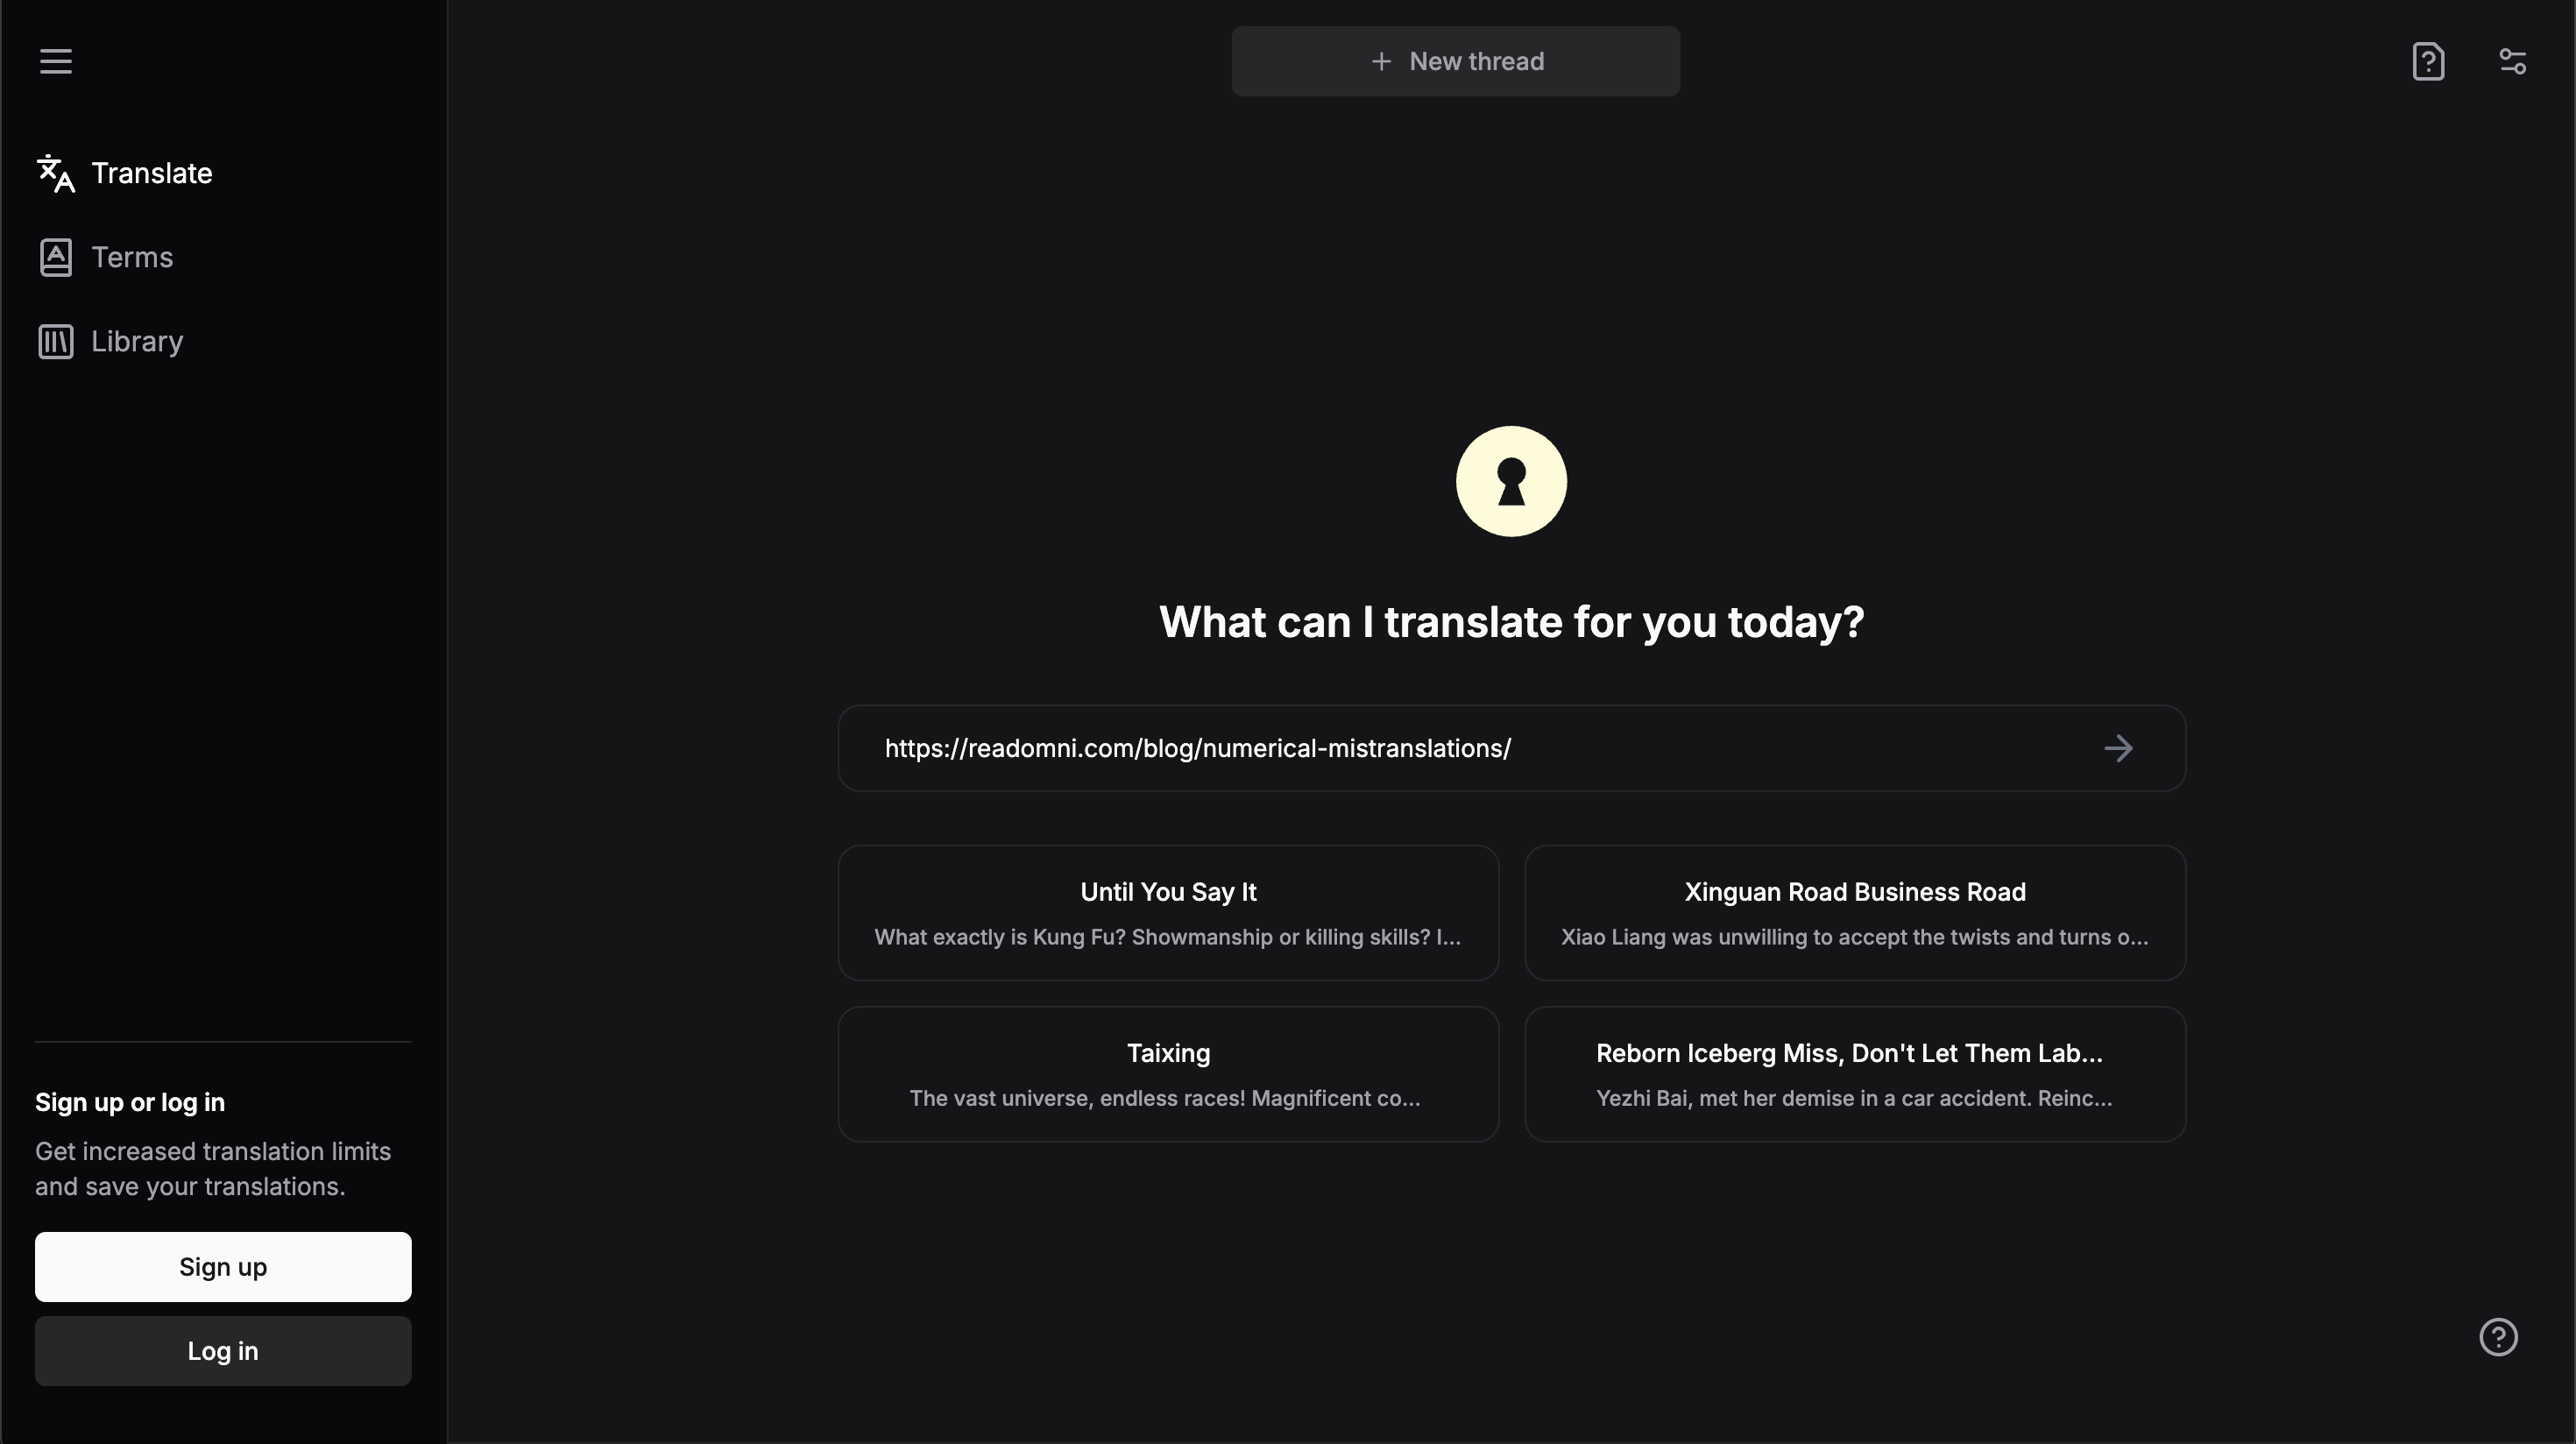Open the Xinguan Road Business Road card
The width and height of the screenshot is (2576, 1444).
1855,913
